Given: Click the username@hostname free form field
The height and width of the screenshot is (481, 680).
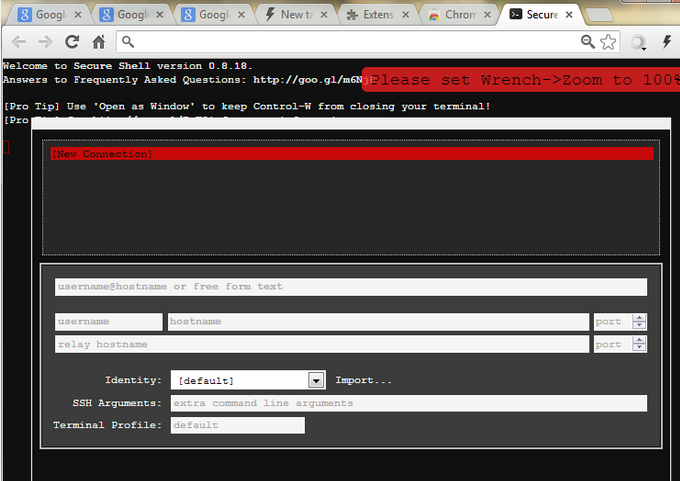Looking at the screenshot, I should click(x=351, y=287).
